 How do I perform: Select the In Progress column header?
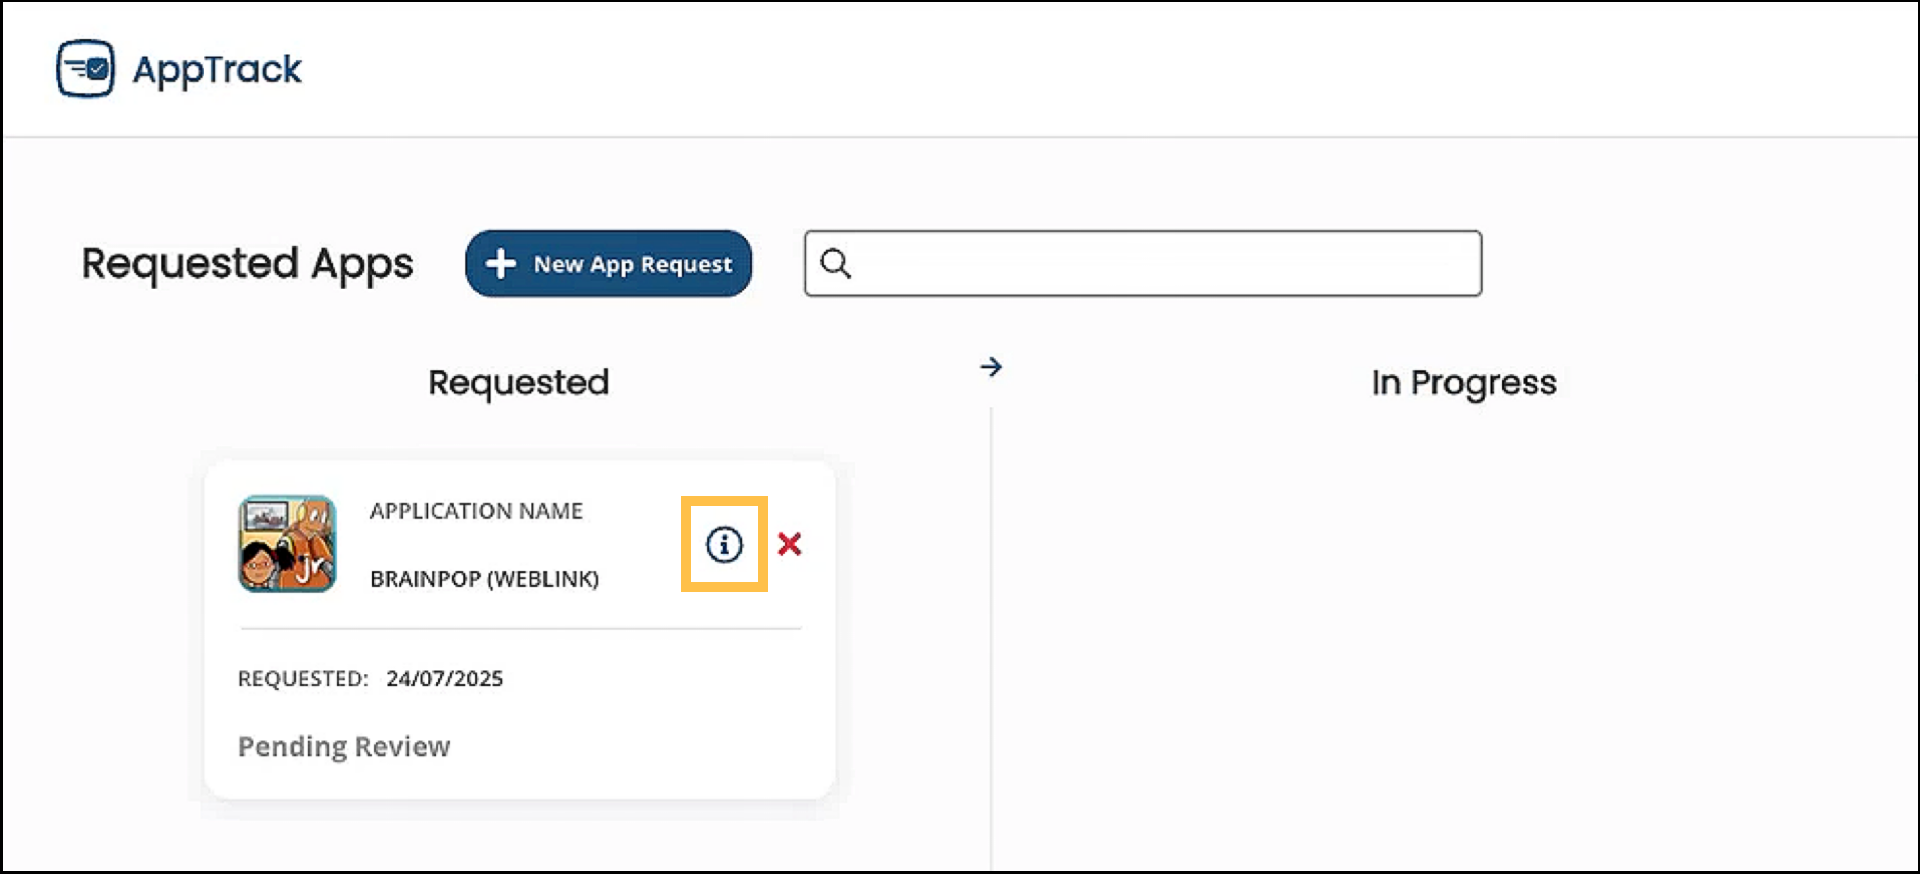1463,382
